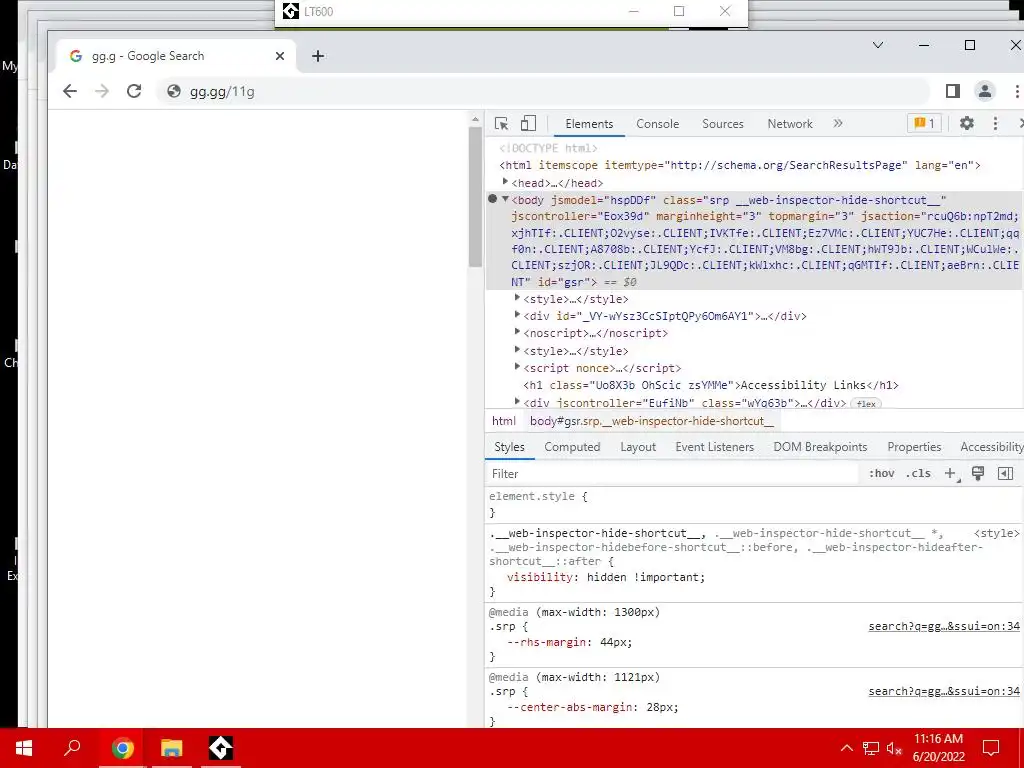Screen dimensions: 1024x768
Task: Click the styles Filter input field
Action: (673, 473)
